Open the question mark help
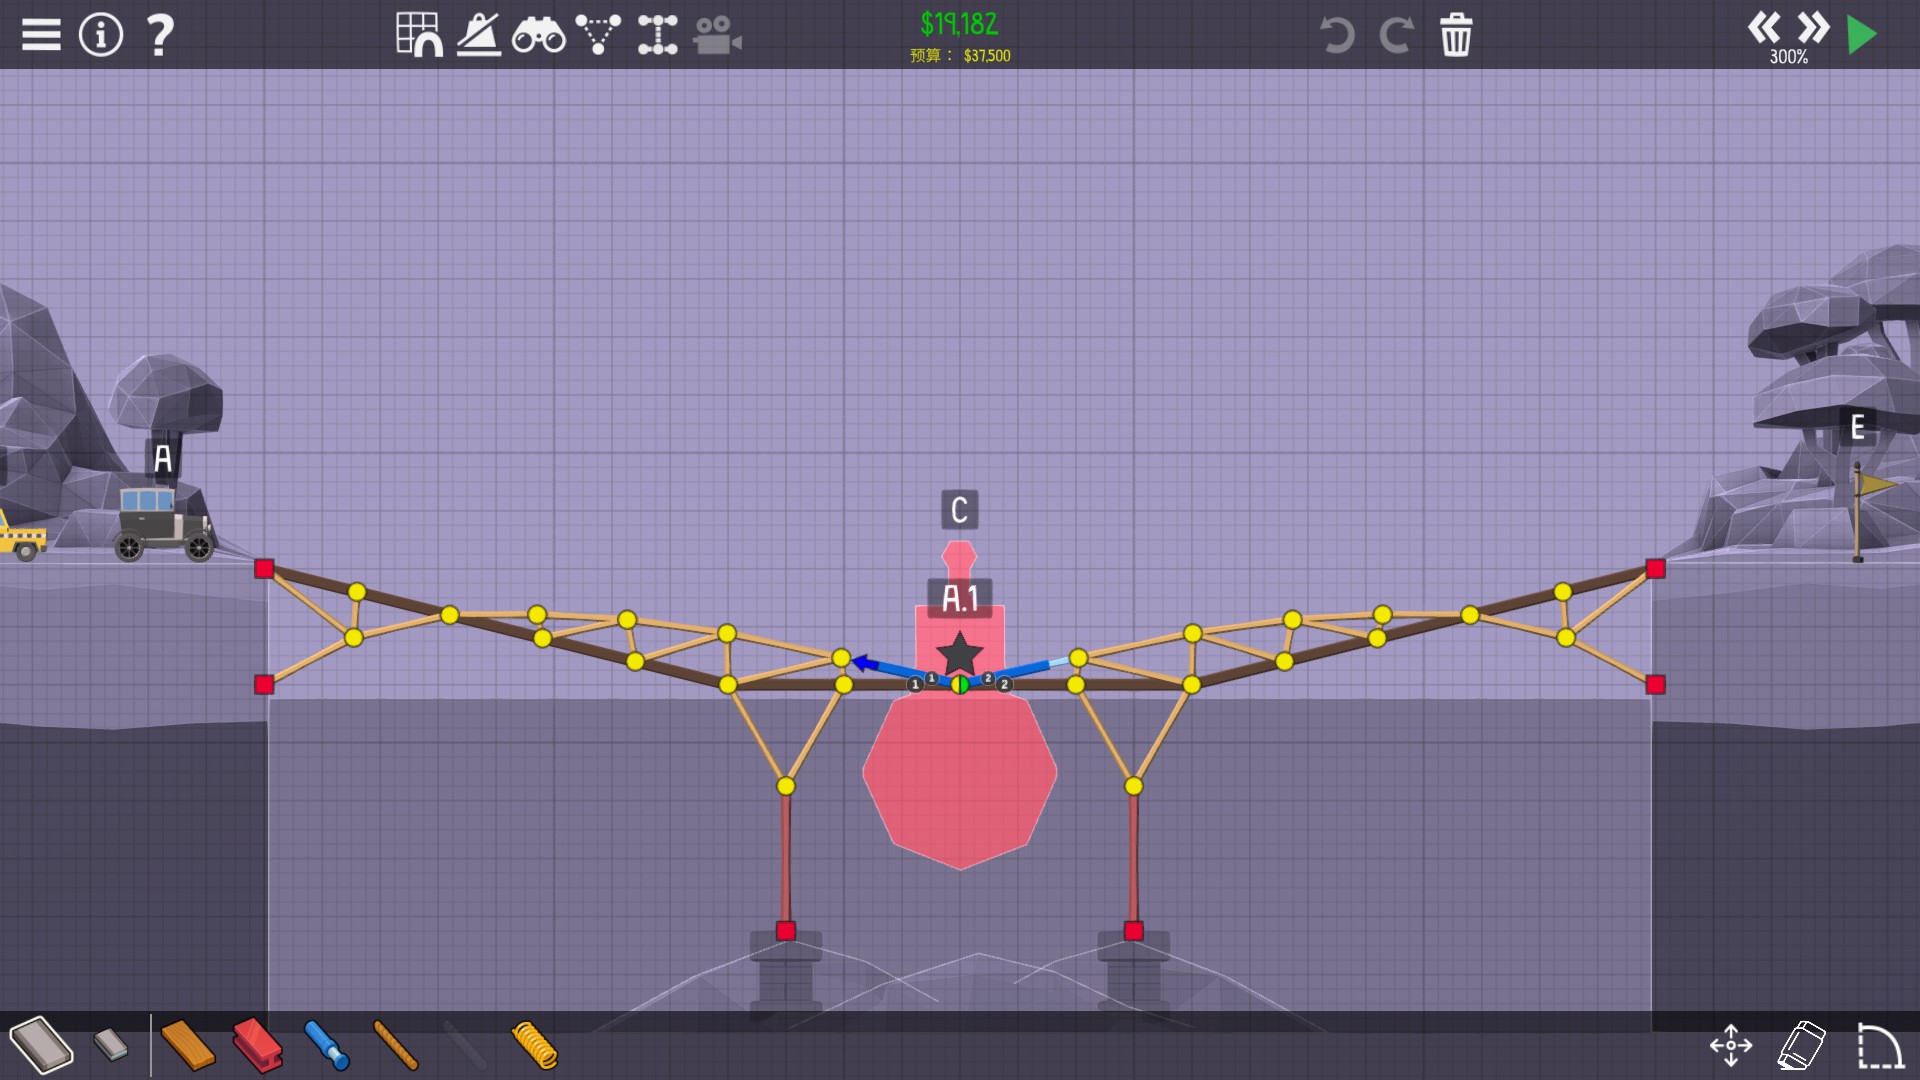Image resolution: width=1920 pixels, height=1080 pixels. pyautogui.click(x=160, y=35)
